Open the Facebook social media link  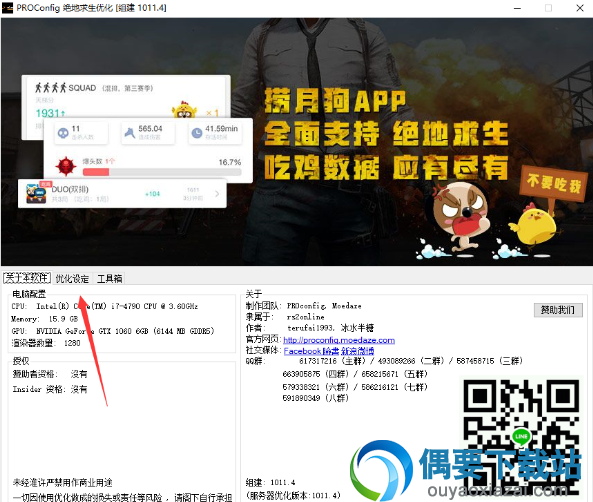coord(302,351)
